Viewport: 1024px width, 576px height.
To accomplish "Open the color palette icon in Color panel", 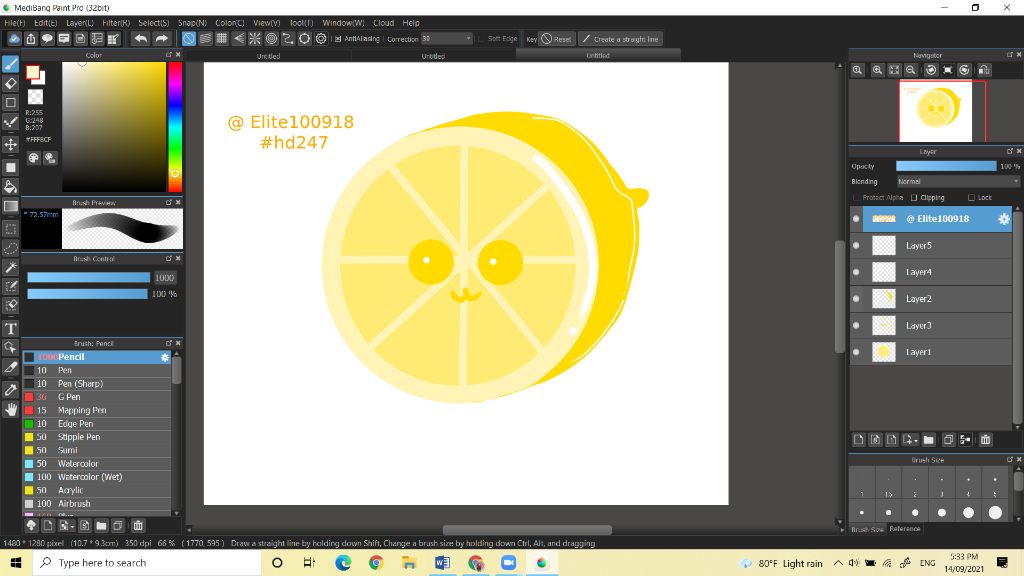I will [33, 158].
